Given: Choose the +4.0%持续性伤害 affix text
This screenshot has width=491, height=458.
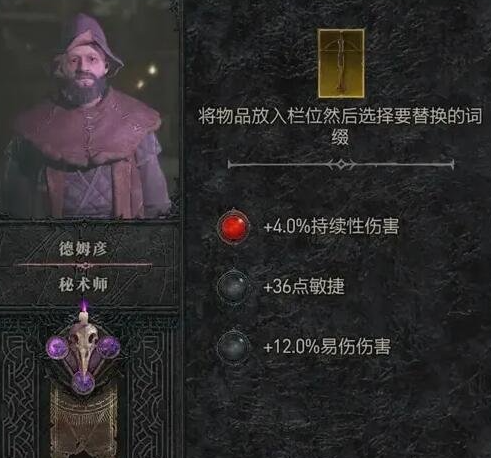Looking at the screenshot, I should click(x=331, y=227).
